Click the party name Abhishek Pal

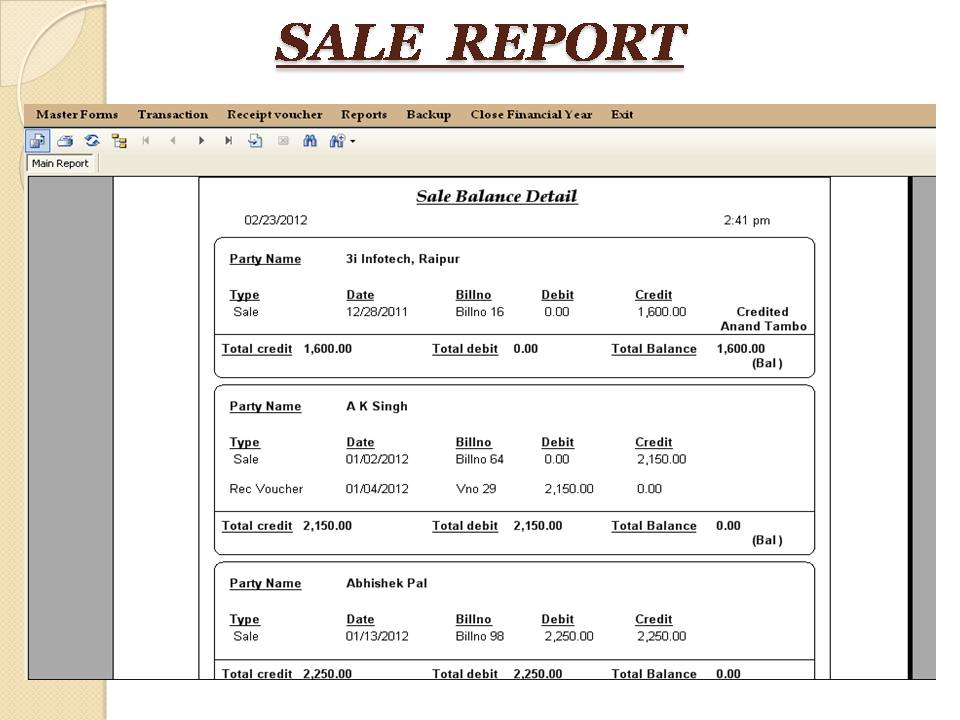[386, 583]
